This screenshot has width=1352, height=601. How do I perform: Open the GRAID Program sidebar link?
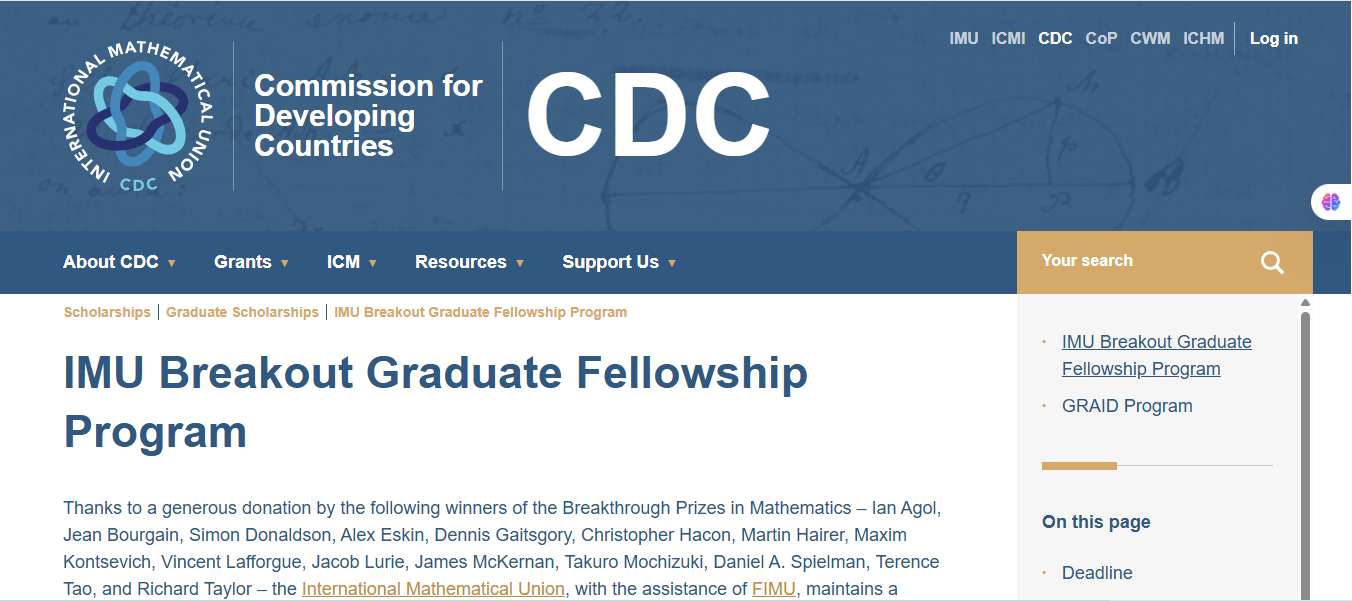tap(1127, 406)
